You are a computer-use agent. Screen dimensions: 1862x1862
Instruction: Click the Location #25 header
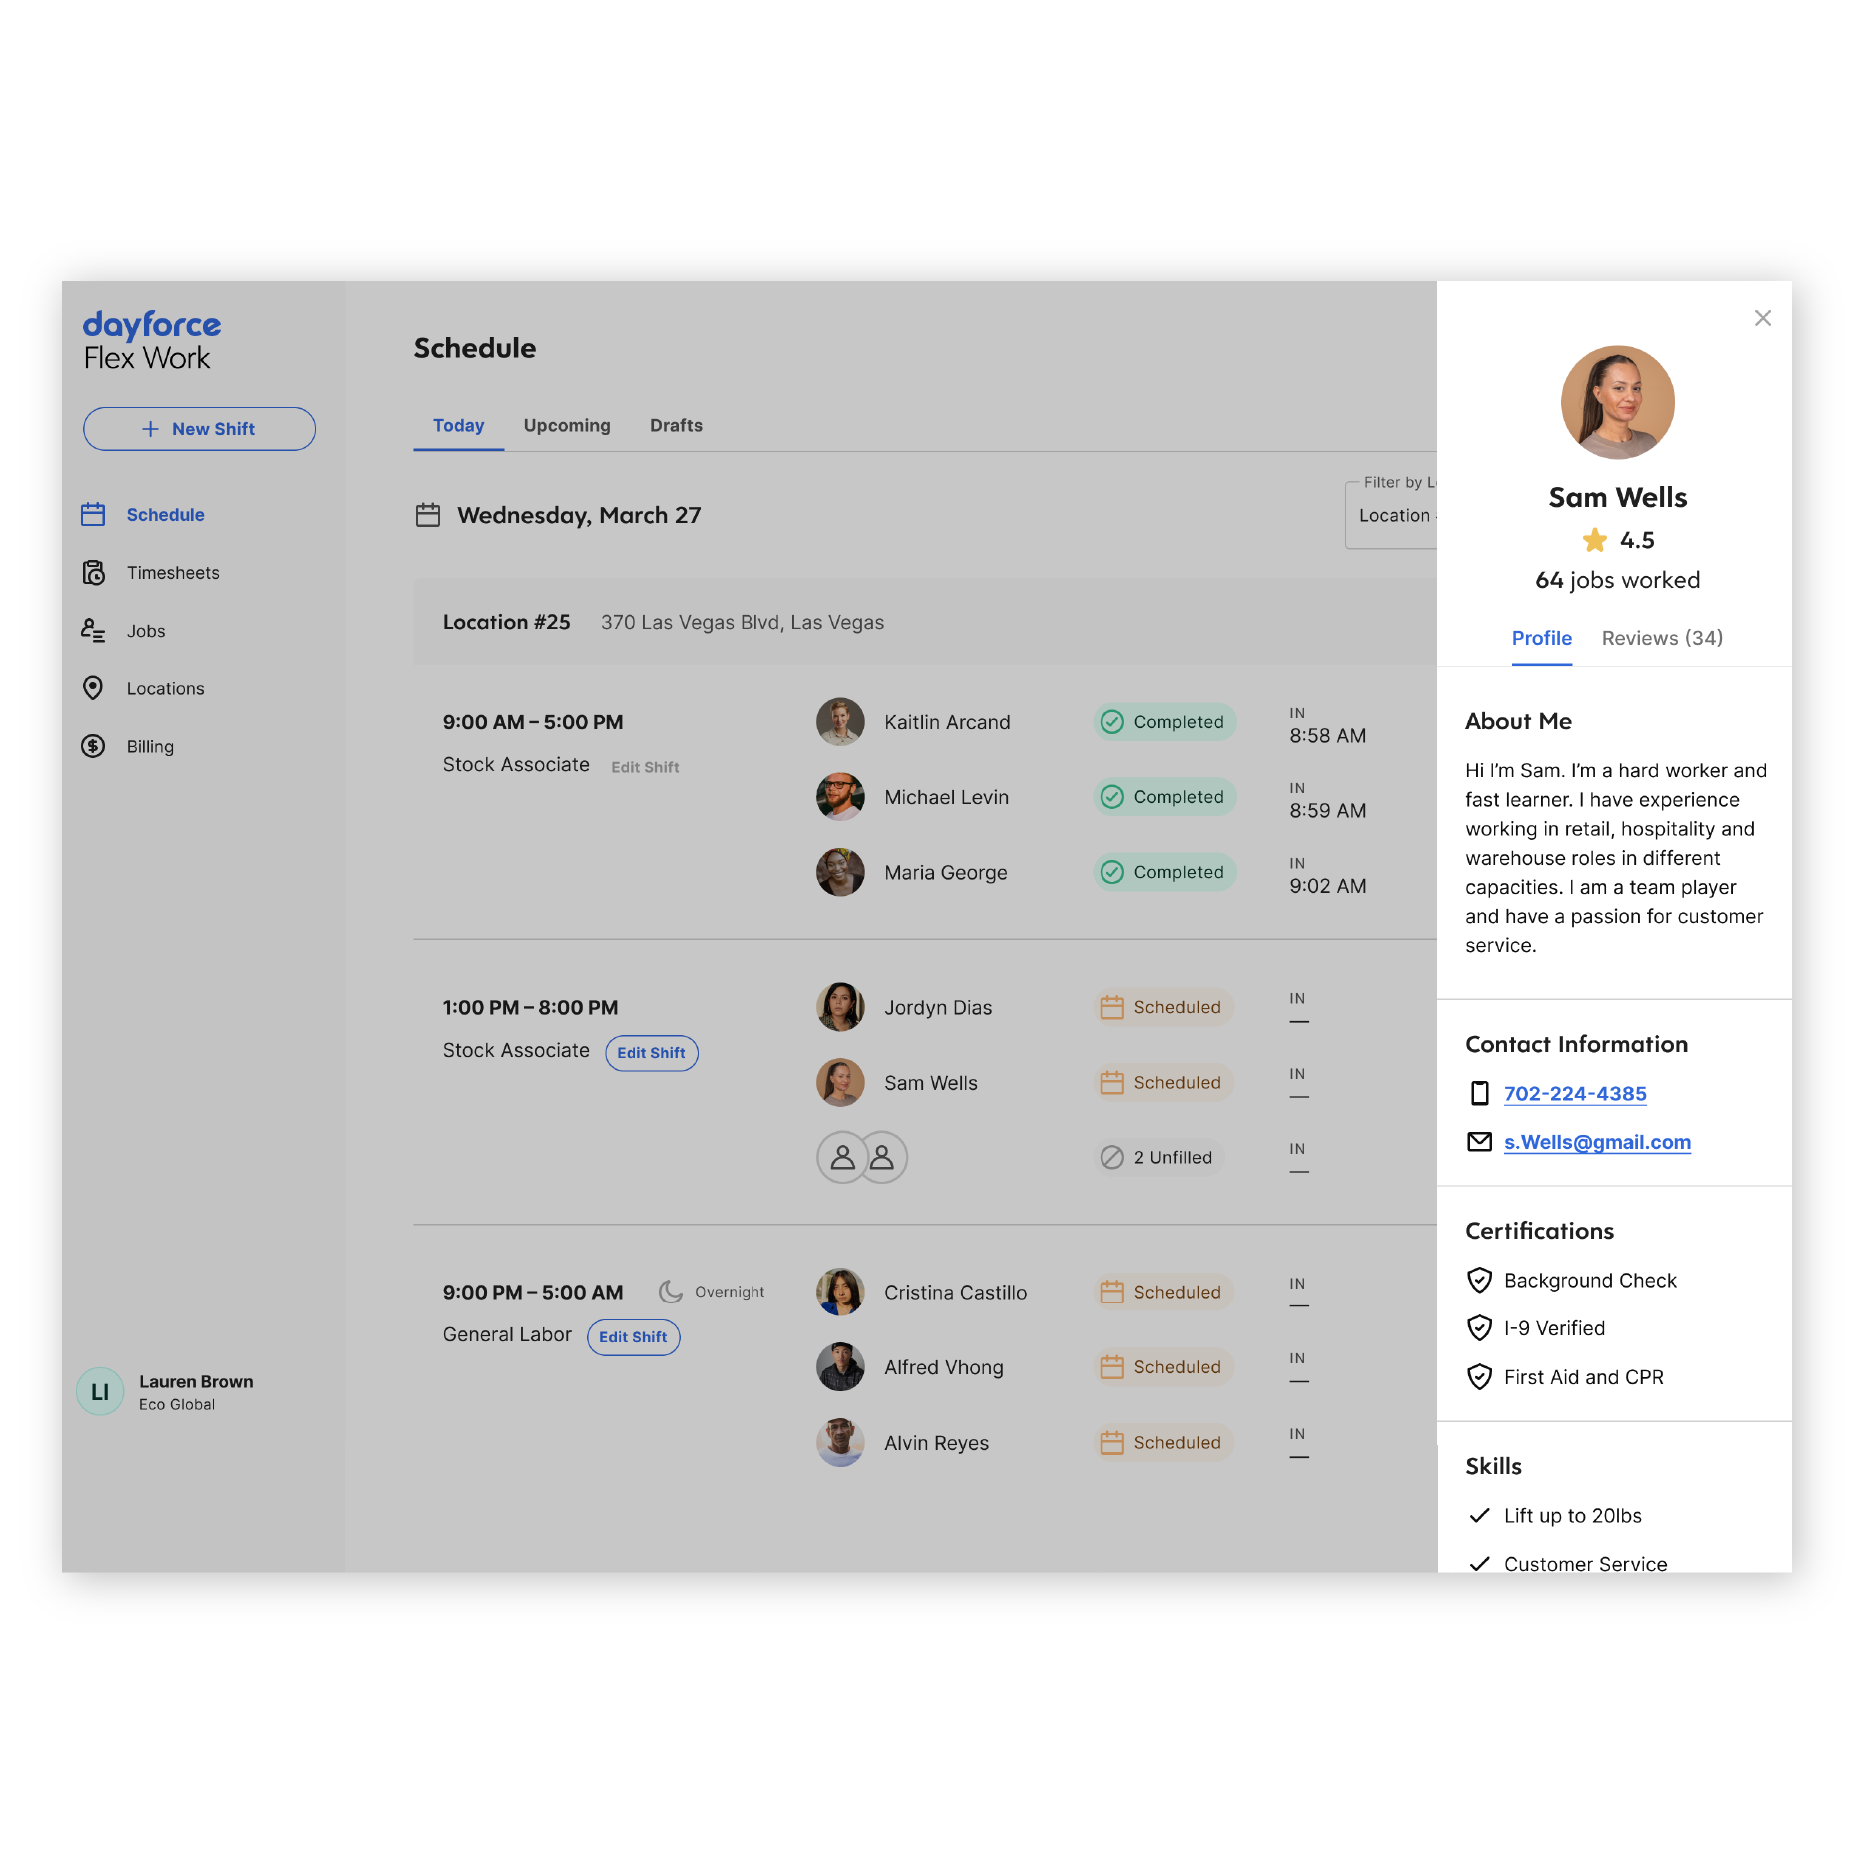click(x=925, y=622)
